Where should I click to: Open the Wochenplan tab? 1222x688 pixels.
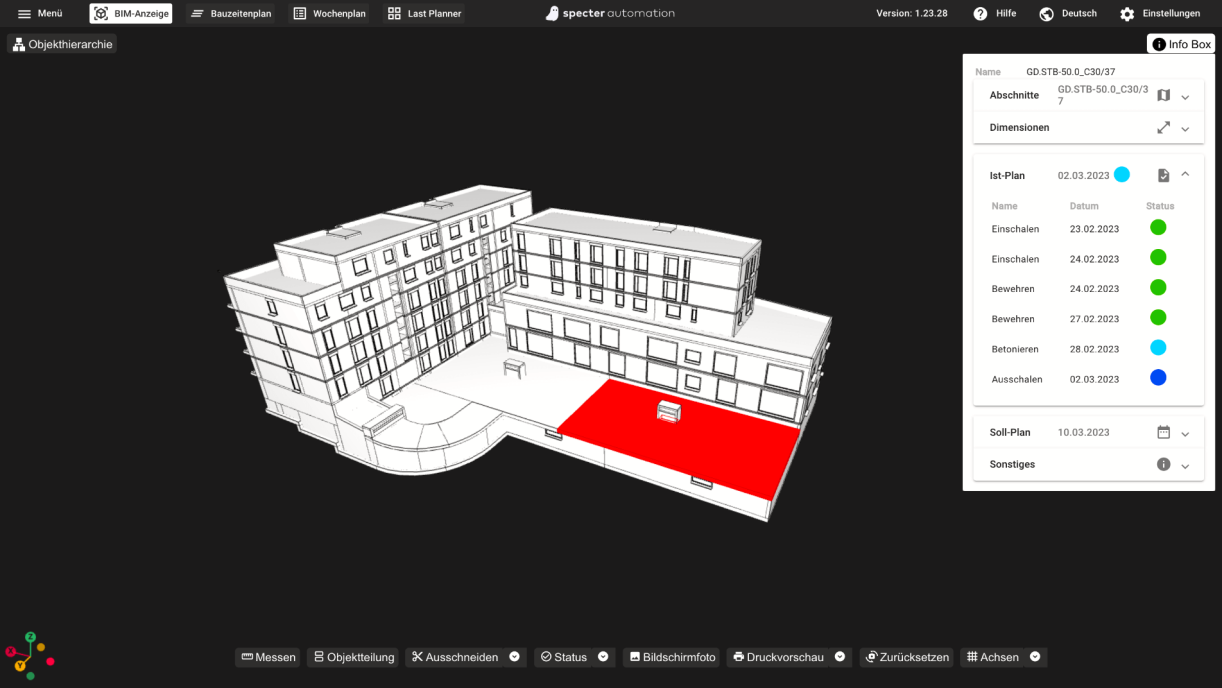[330, 14]
